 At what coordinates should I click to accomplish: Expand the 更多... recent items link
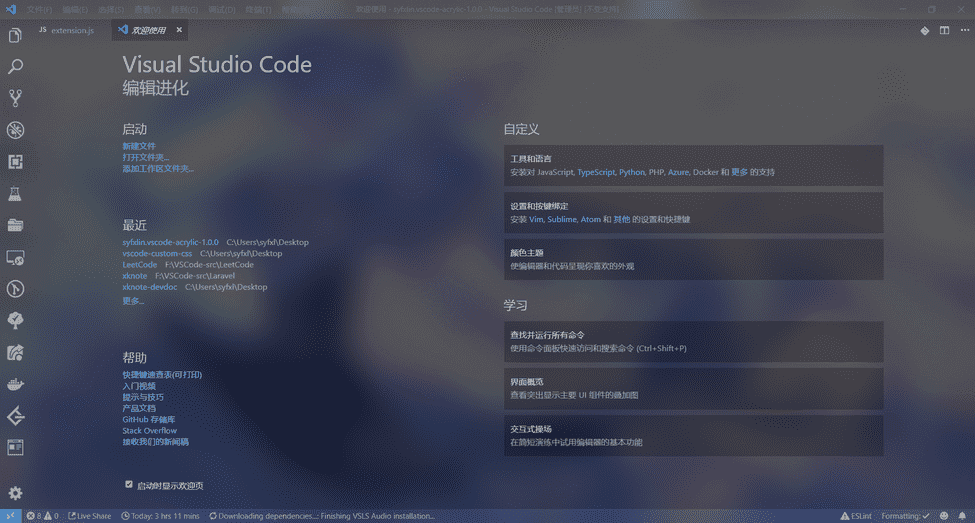(x=133, y=301)
